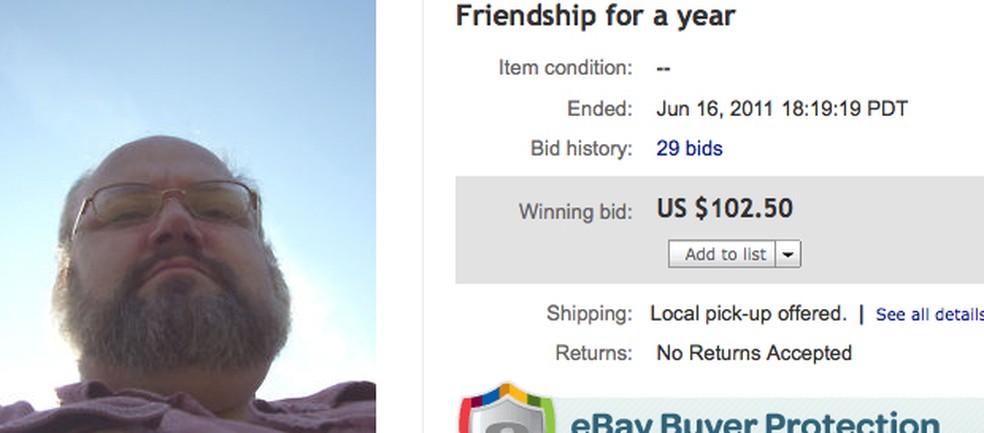Image resolution: width=984 pixels, height=433 pixels.
Task: Click the item condition dashes value
Action: (x=663, y=68)
